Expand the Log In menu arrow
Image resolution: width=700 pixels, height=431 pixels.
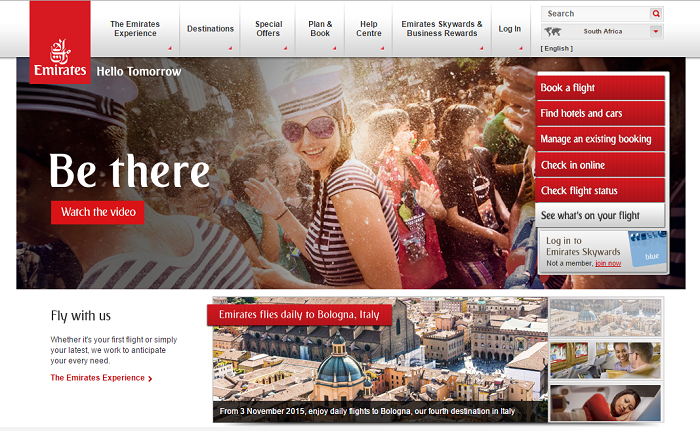[521, 48]
